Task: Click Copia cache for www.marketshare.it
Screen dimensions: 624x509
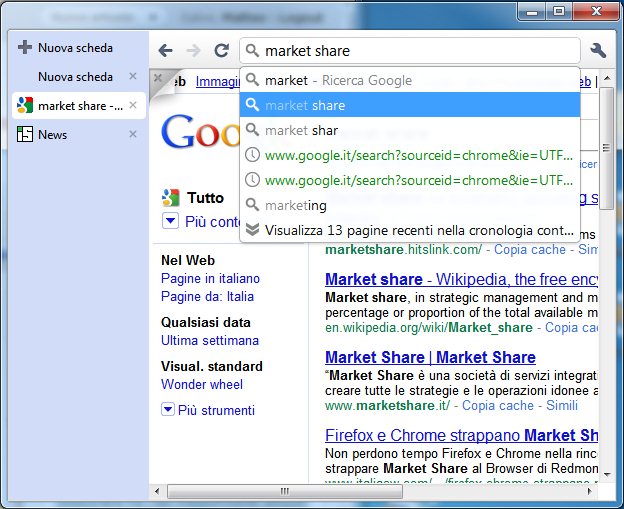Action: pos(497,405)
